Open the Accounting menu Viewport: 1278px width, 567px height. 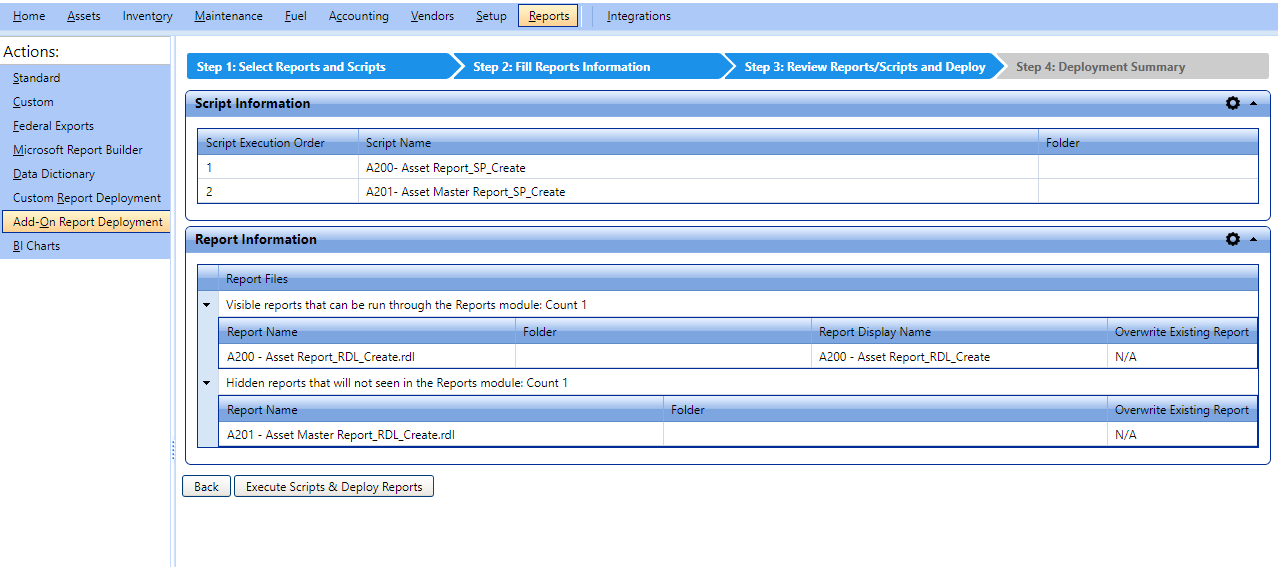tap(359, 16)
